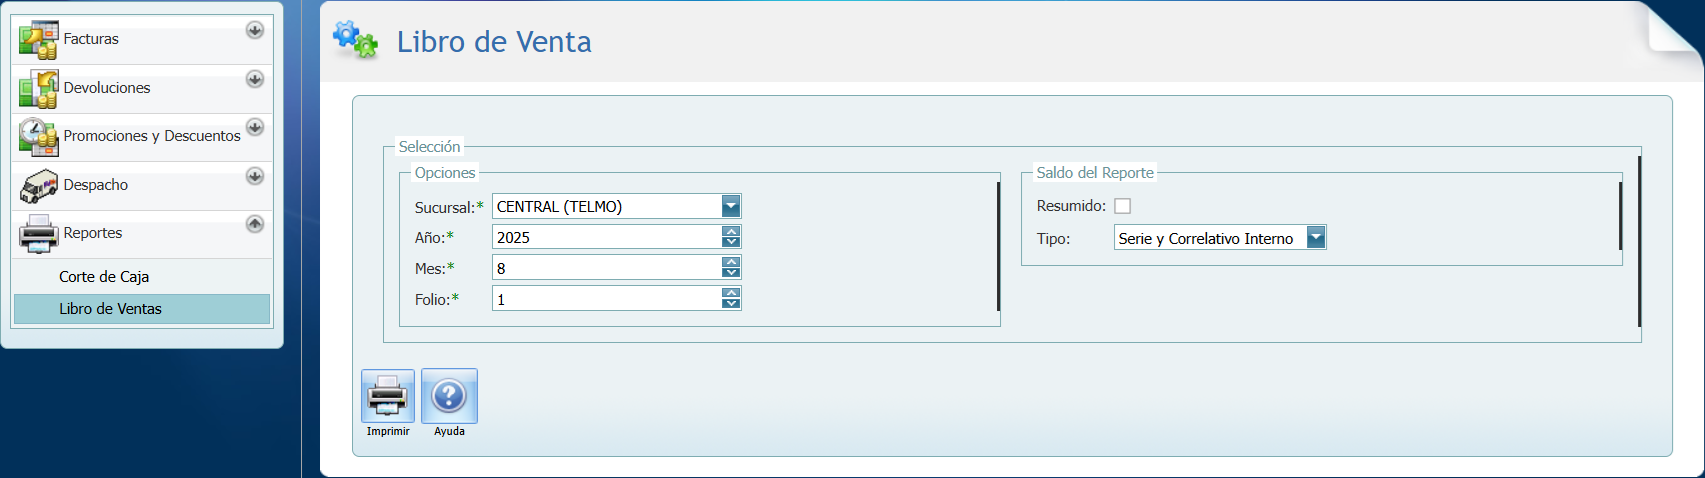Click the Reportes printer icon

pyautogui.click(x=38, y=234)
